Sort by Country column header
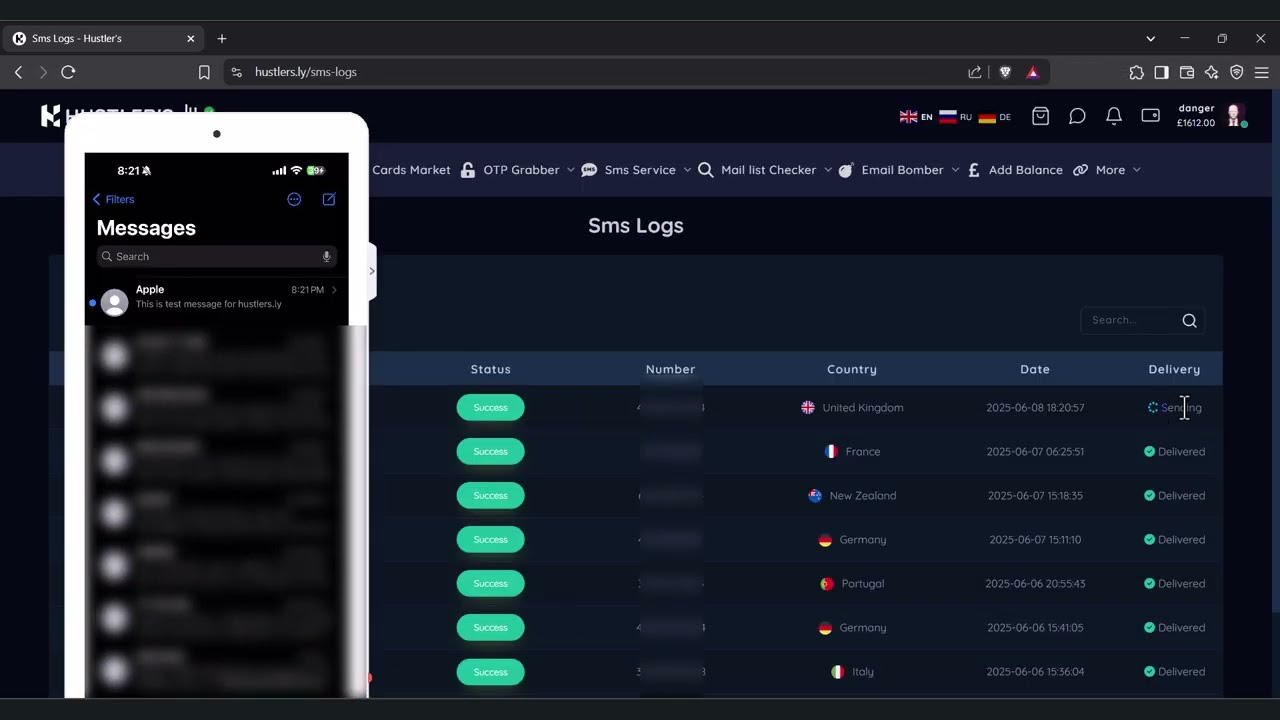The width and height of the screenshot is (1280, 720). [x=852, y=369]
